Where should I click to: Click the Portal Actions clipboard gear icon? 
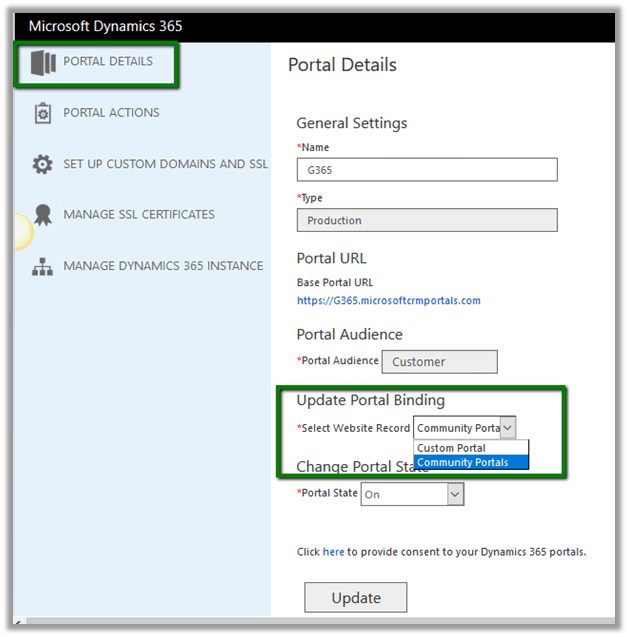43,113
